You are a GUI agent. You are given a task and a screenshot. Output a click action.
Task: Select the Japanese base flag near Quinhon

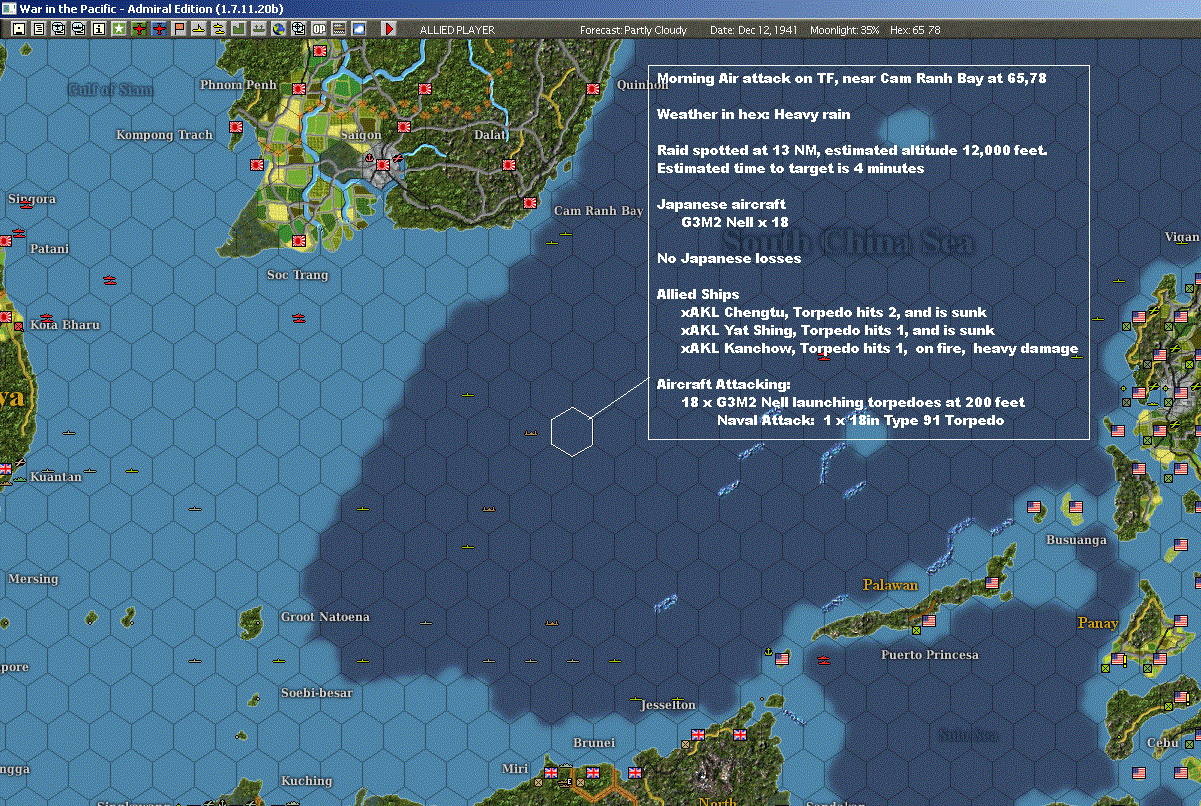click(x=593, y=89)
